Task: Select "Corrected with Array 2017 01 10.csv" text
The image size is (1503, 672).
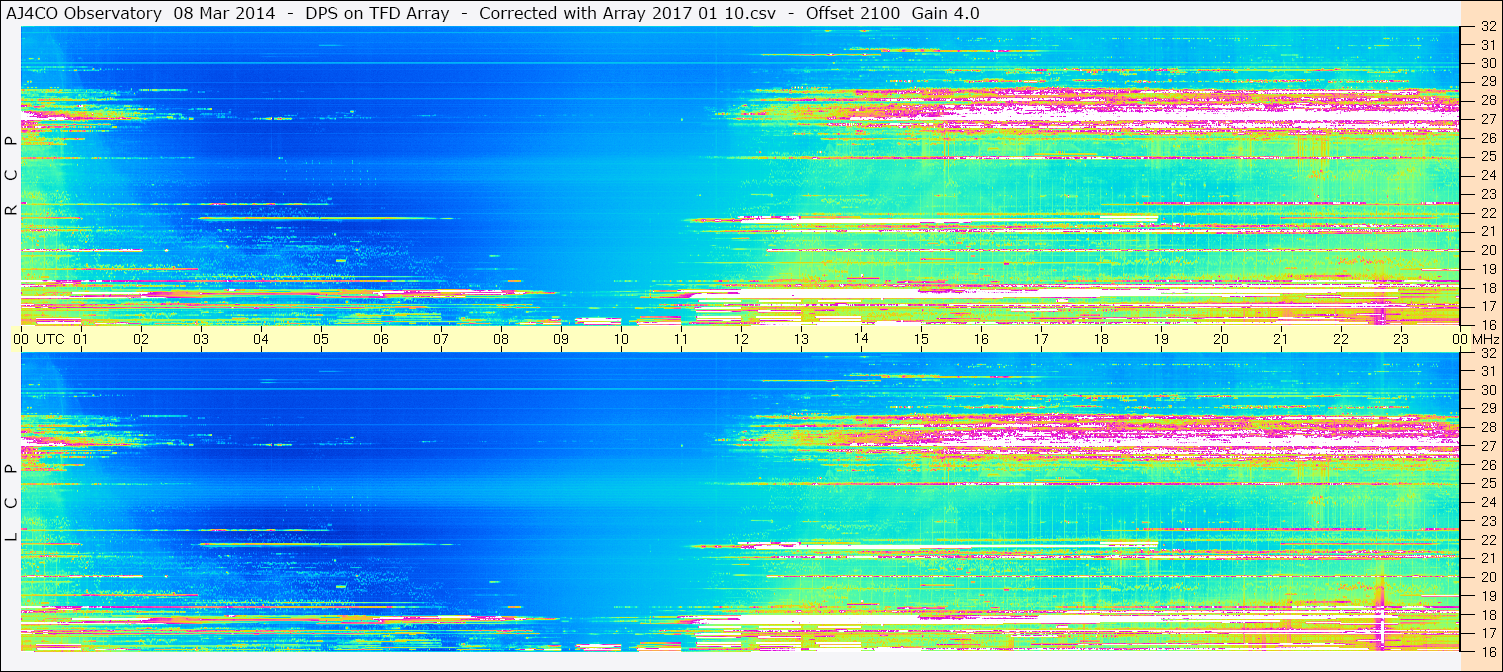Action: (627, 13)
